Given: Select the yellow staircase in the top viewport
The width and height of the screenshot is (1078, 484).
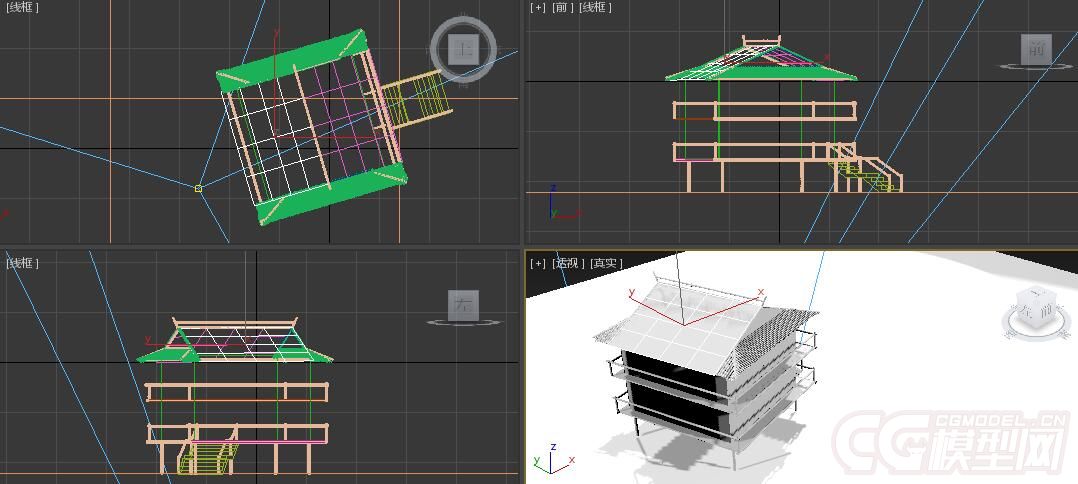Looking at the screenshot, I should [417, 99].
